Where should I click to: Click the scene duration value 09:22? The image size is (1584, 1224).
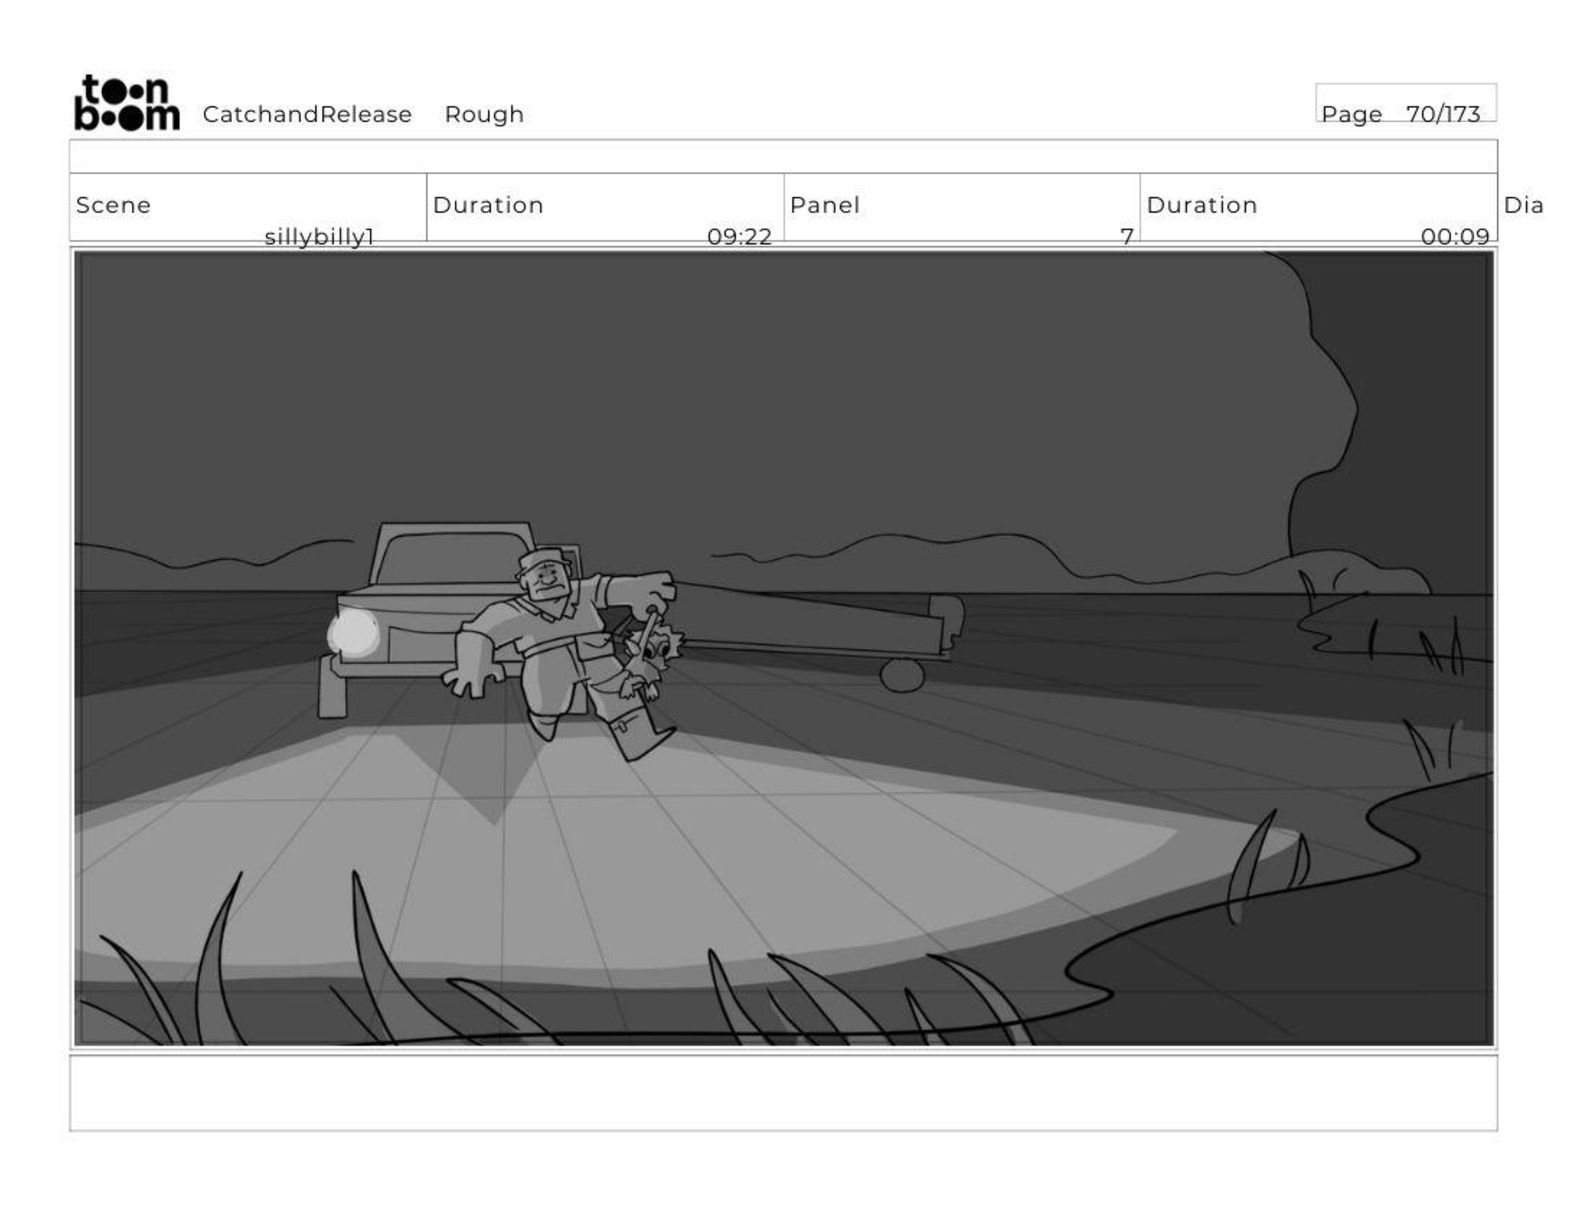tap(739, 237)
